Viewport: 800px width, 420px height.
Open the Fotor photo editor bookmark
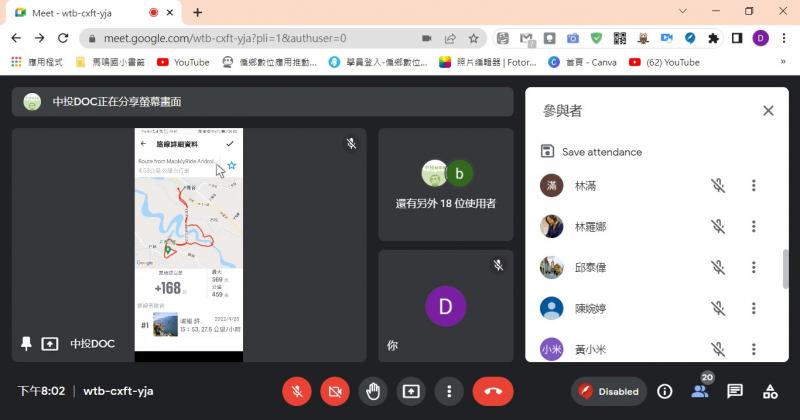click(x=488, y=62)
